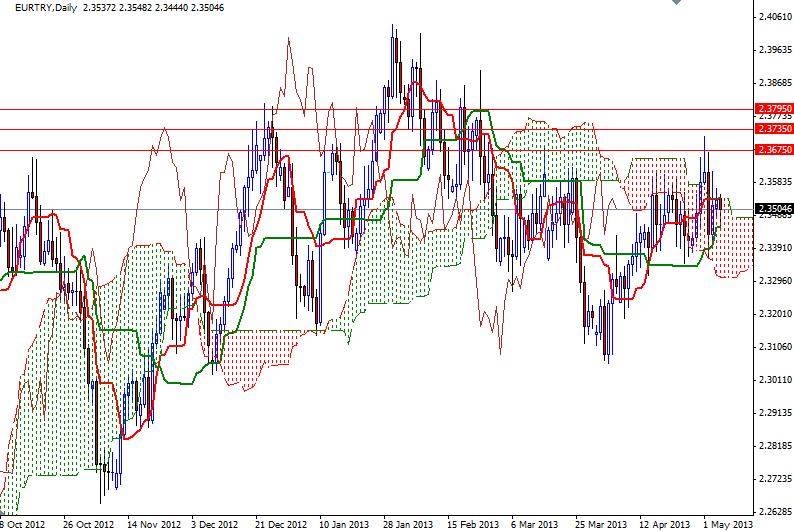The height and width of the screenshot is (532, 794).
Task: Click the 14 Nov 2012 date label
Action: pyautogui.click(x=153, y=524)
